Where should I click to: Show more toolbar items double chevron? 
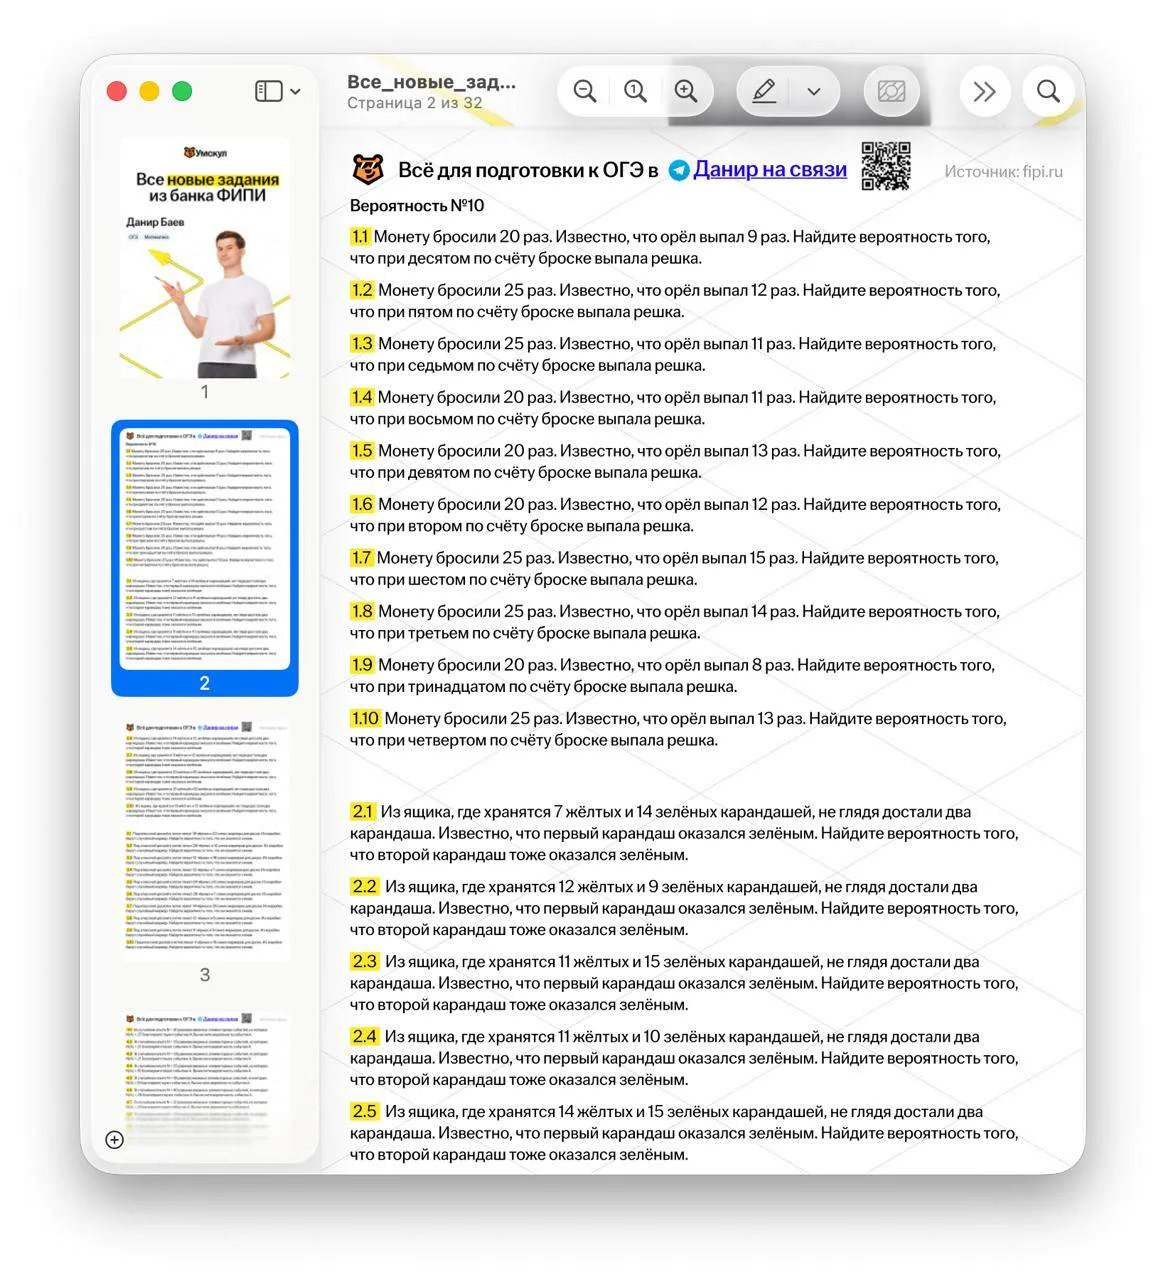point(985,92)
